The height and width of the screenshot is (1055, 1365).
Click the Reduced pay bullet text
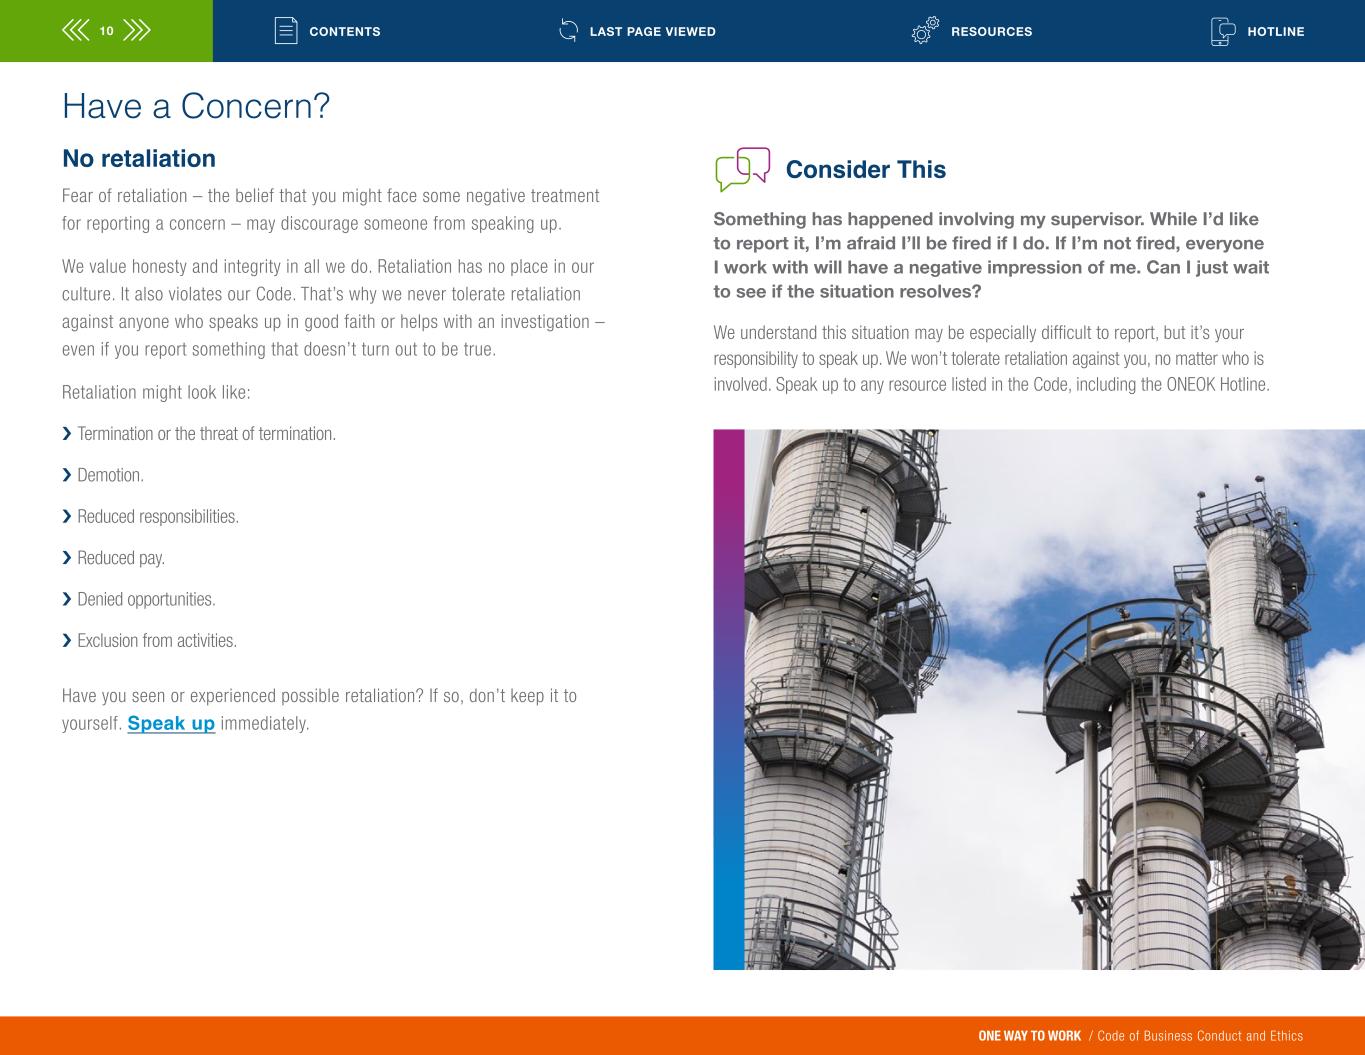(121, 558)
